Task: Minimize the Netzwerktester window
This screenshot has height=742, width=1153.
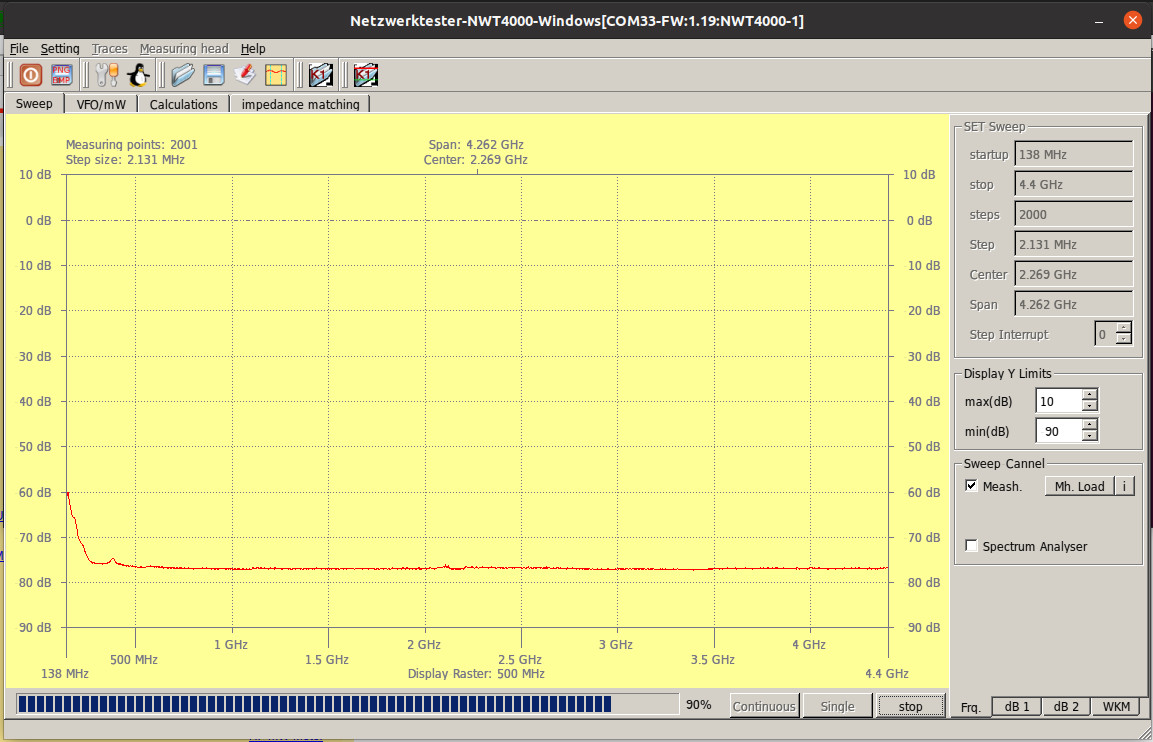Action: (x=1099, y=21)
